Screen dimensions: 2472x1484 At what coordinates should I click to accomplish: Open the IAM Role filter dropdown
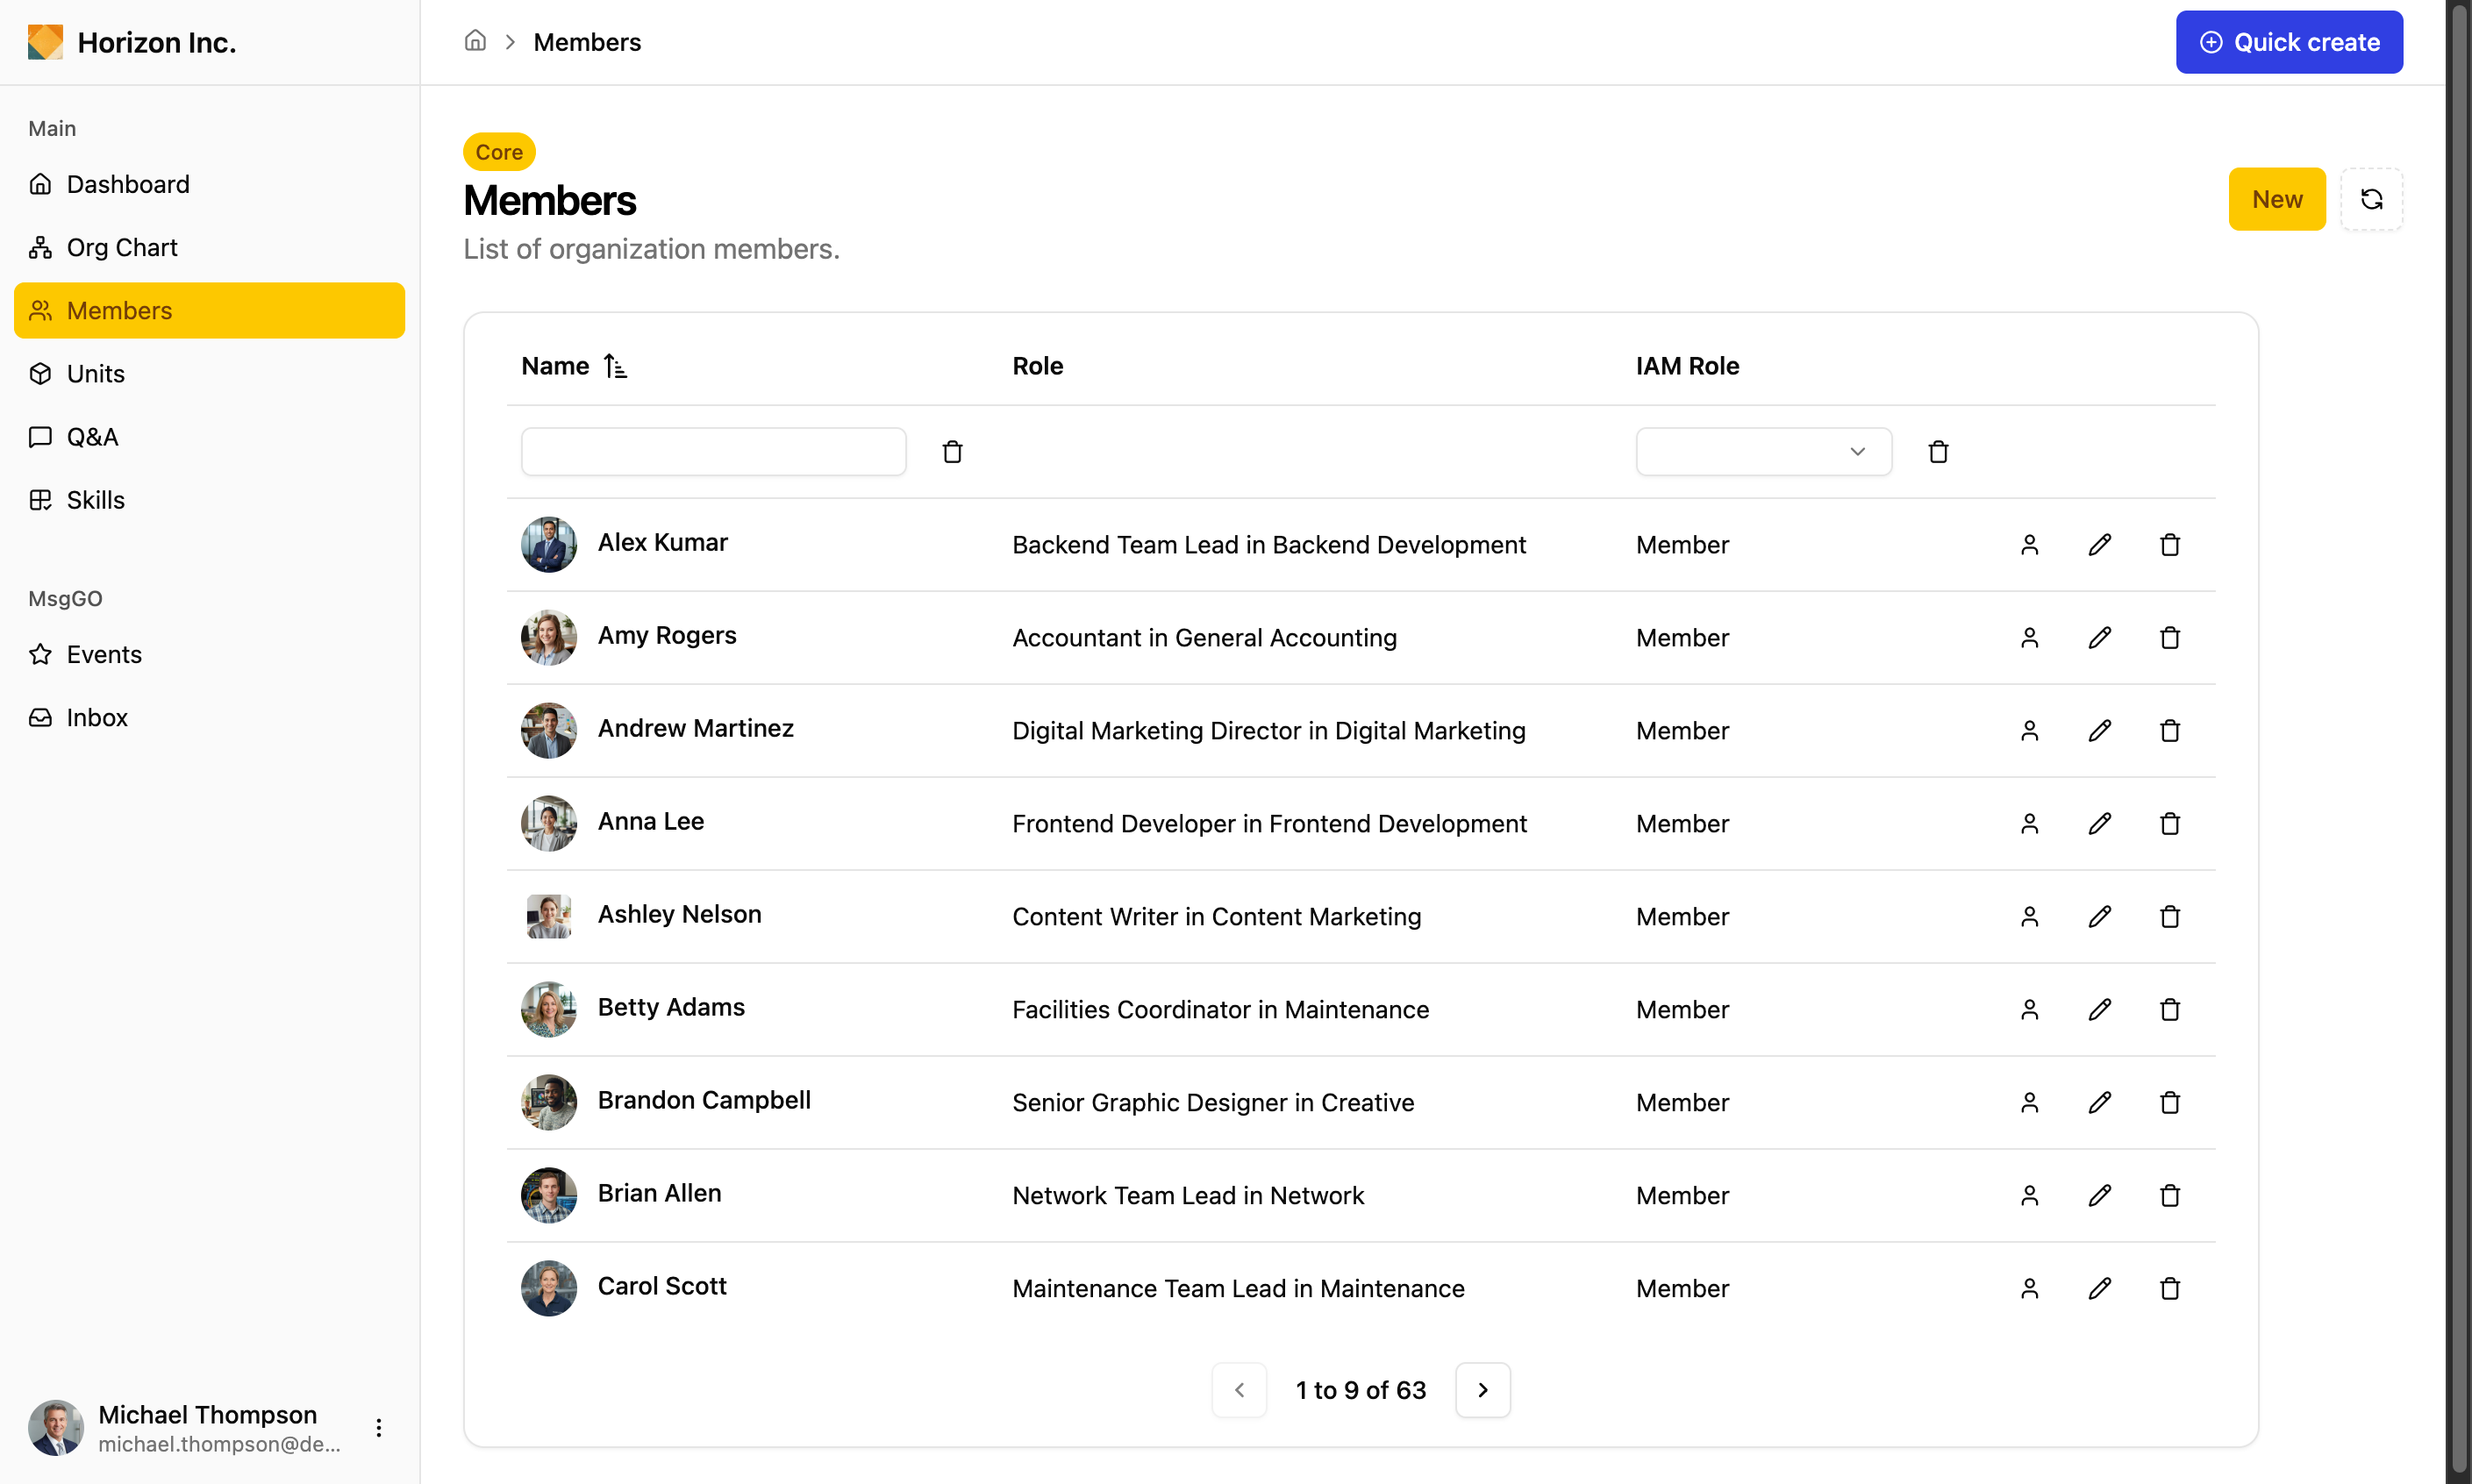[x=1763, y=452]
